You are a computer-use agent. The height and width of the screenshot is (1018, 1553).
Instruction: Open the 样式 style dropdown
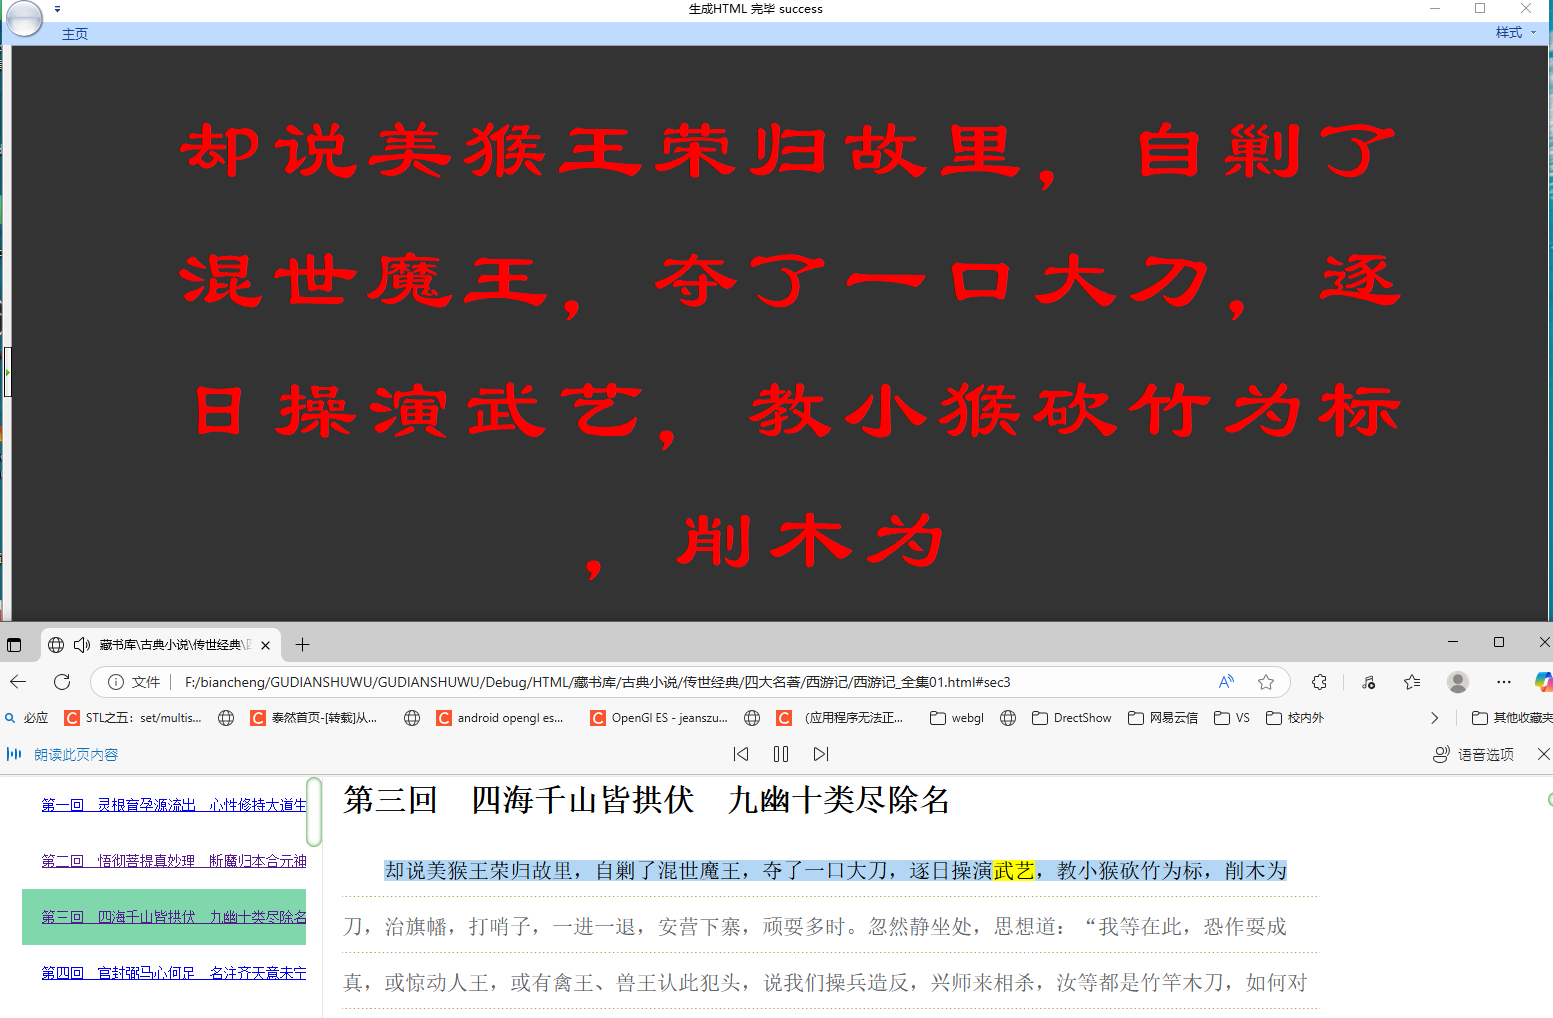click(x=1516, y=33)
